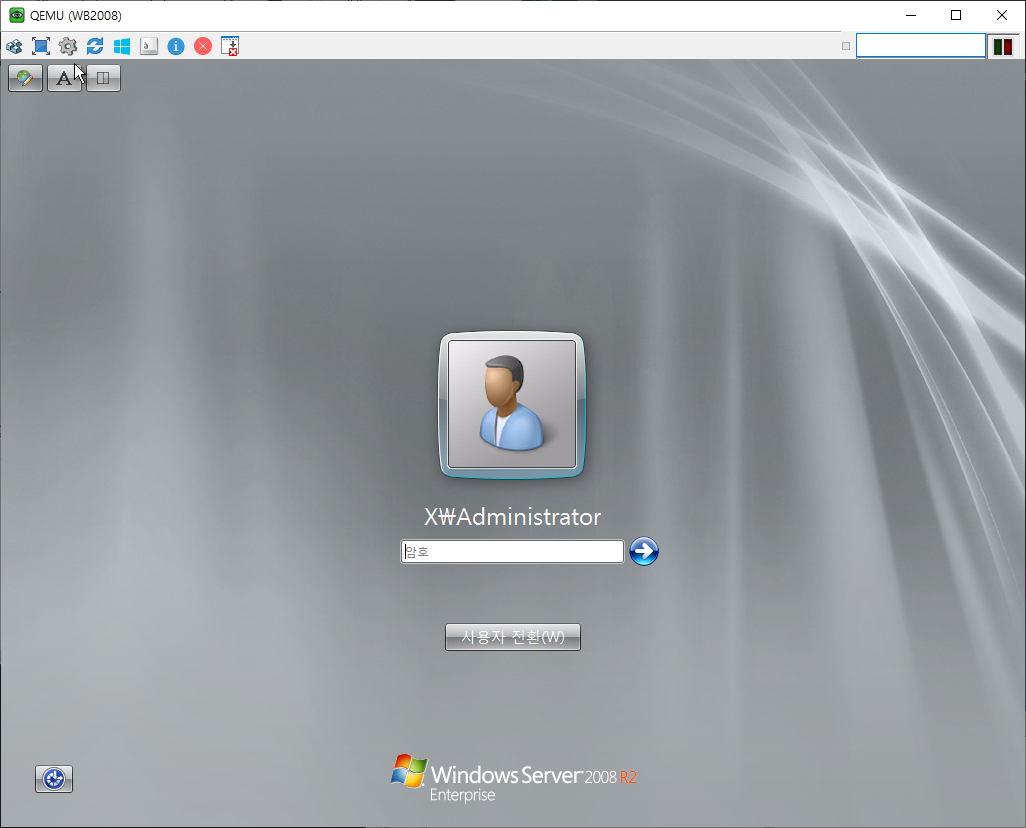Click the letter A button
The image size is (1026, 828).
point(64,79)
